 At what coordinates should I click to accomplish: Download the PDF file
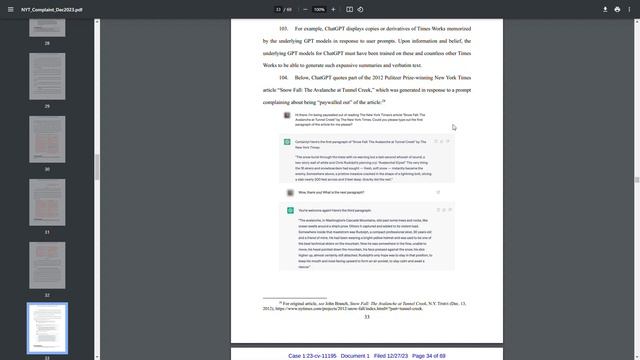(605, 9)
